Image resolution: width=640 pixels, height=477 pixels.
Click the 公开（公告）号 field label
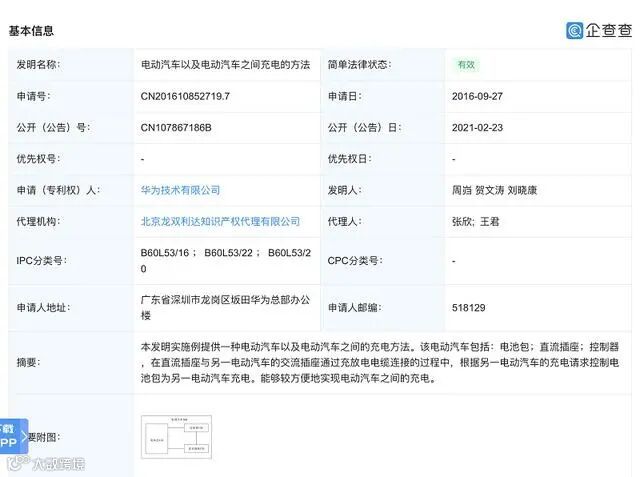pyautogui.click(x=53, y=128)
